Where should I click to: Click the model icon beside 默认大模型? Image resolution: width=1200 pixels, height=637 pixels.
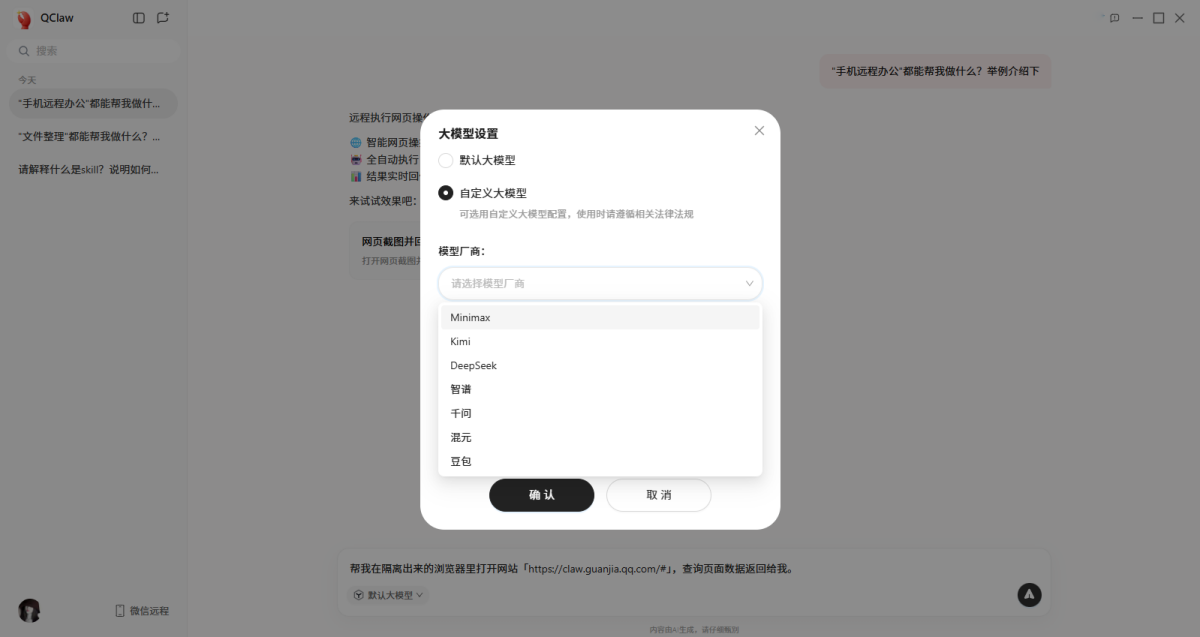coord(357,594)
